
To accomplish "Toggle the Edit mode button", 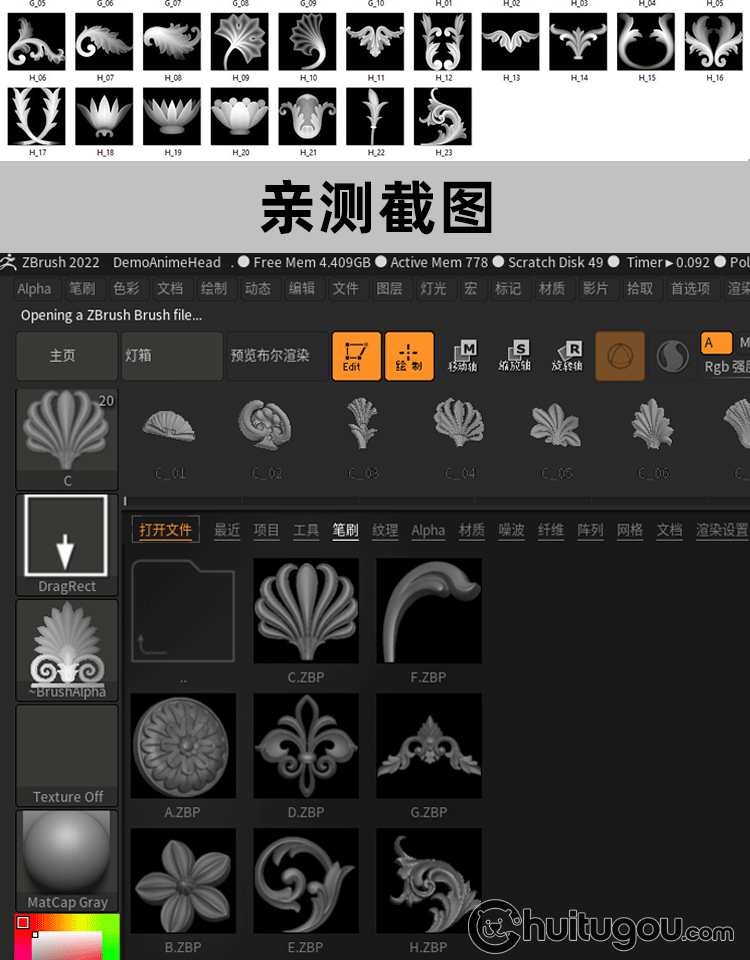I will click(x=356, y=356).
